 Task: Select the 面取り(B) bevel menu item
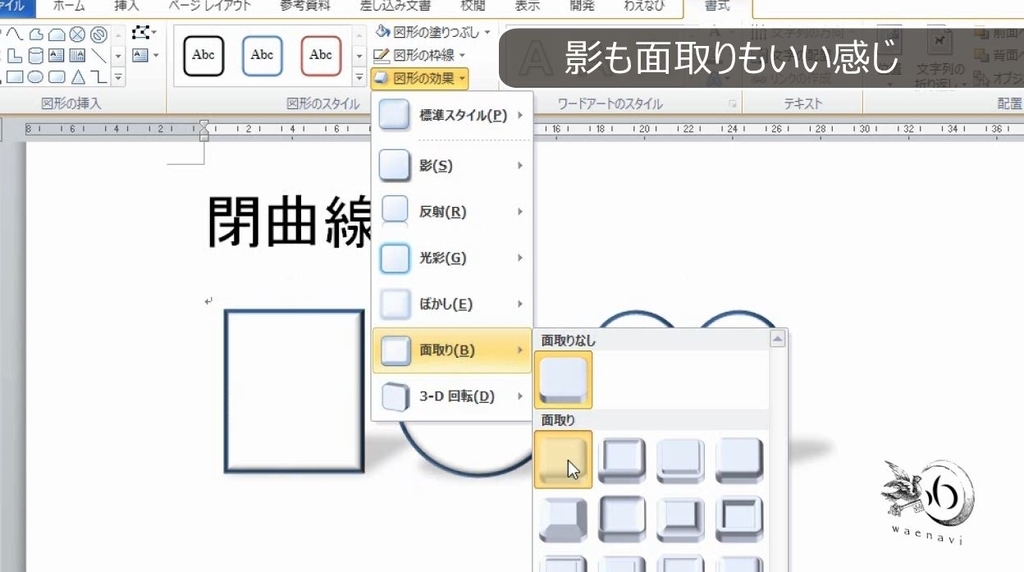coord(451,350)
